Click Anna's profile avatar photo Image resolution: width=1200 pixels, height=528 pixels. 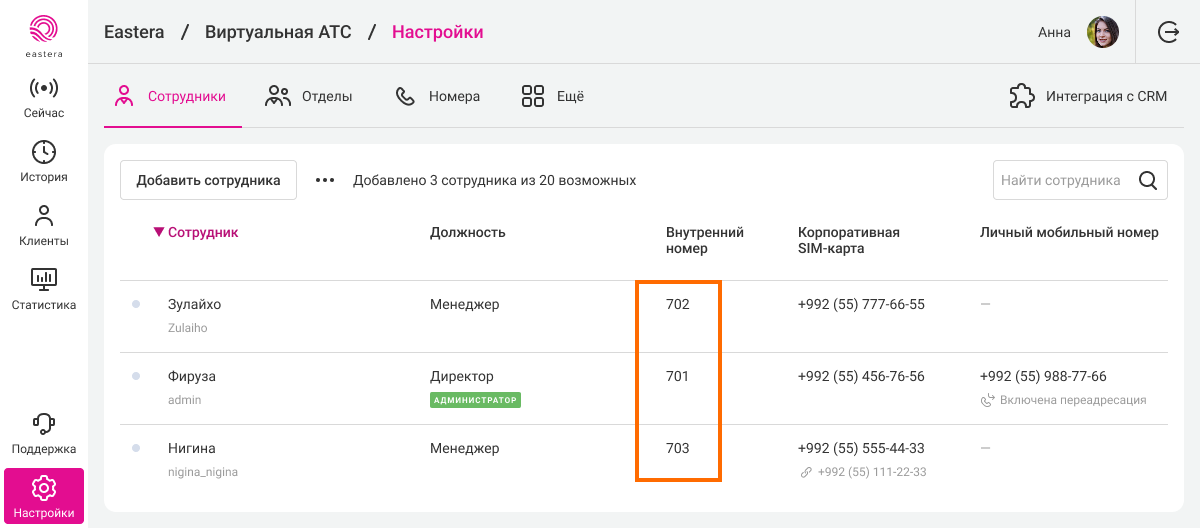click(1102, 32)
